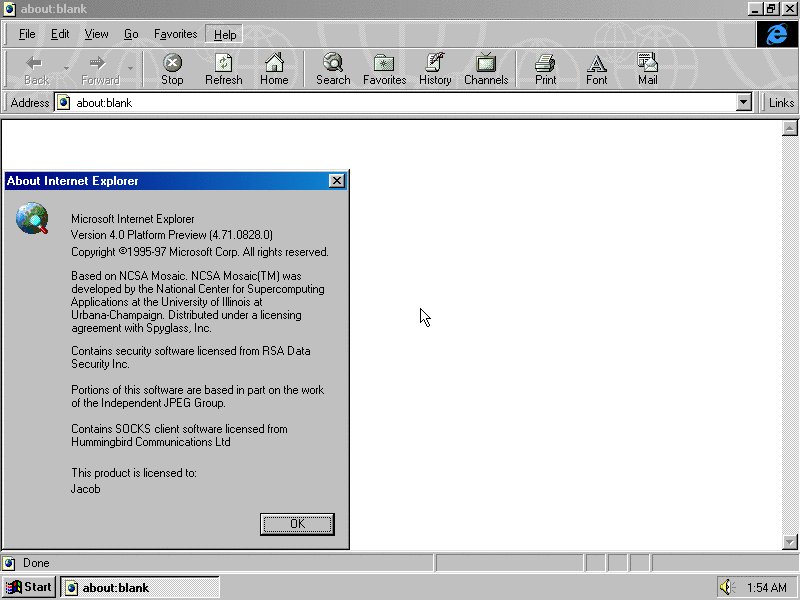Expand the Address bar dropdown list
800x600 pixels.
click(x=744, y=103)
